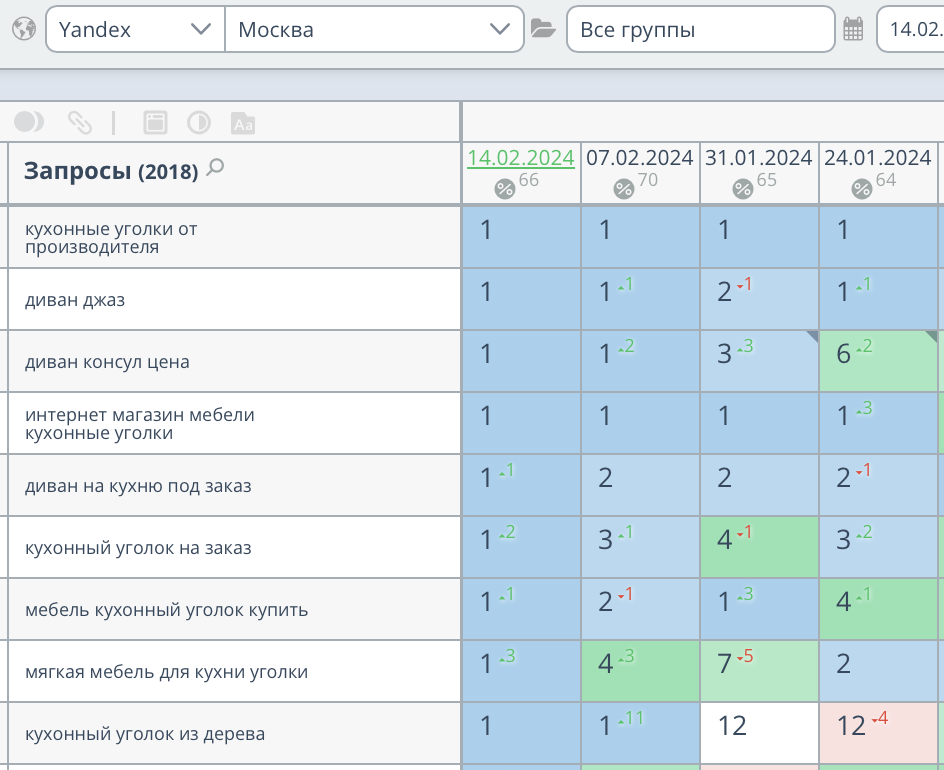
Task: Search queries with the magnifier icon
Action: tap(215, 169)
